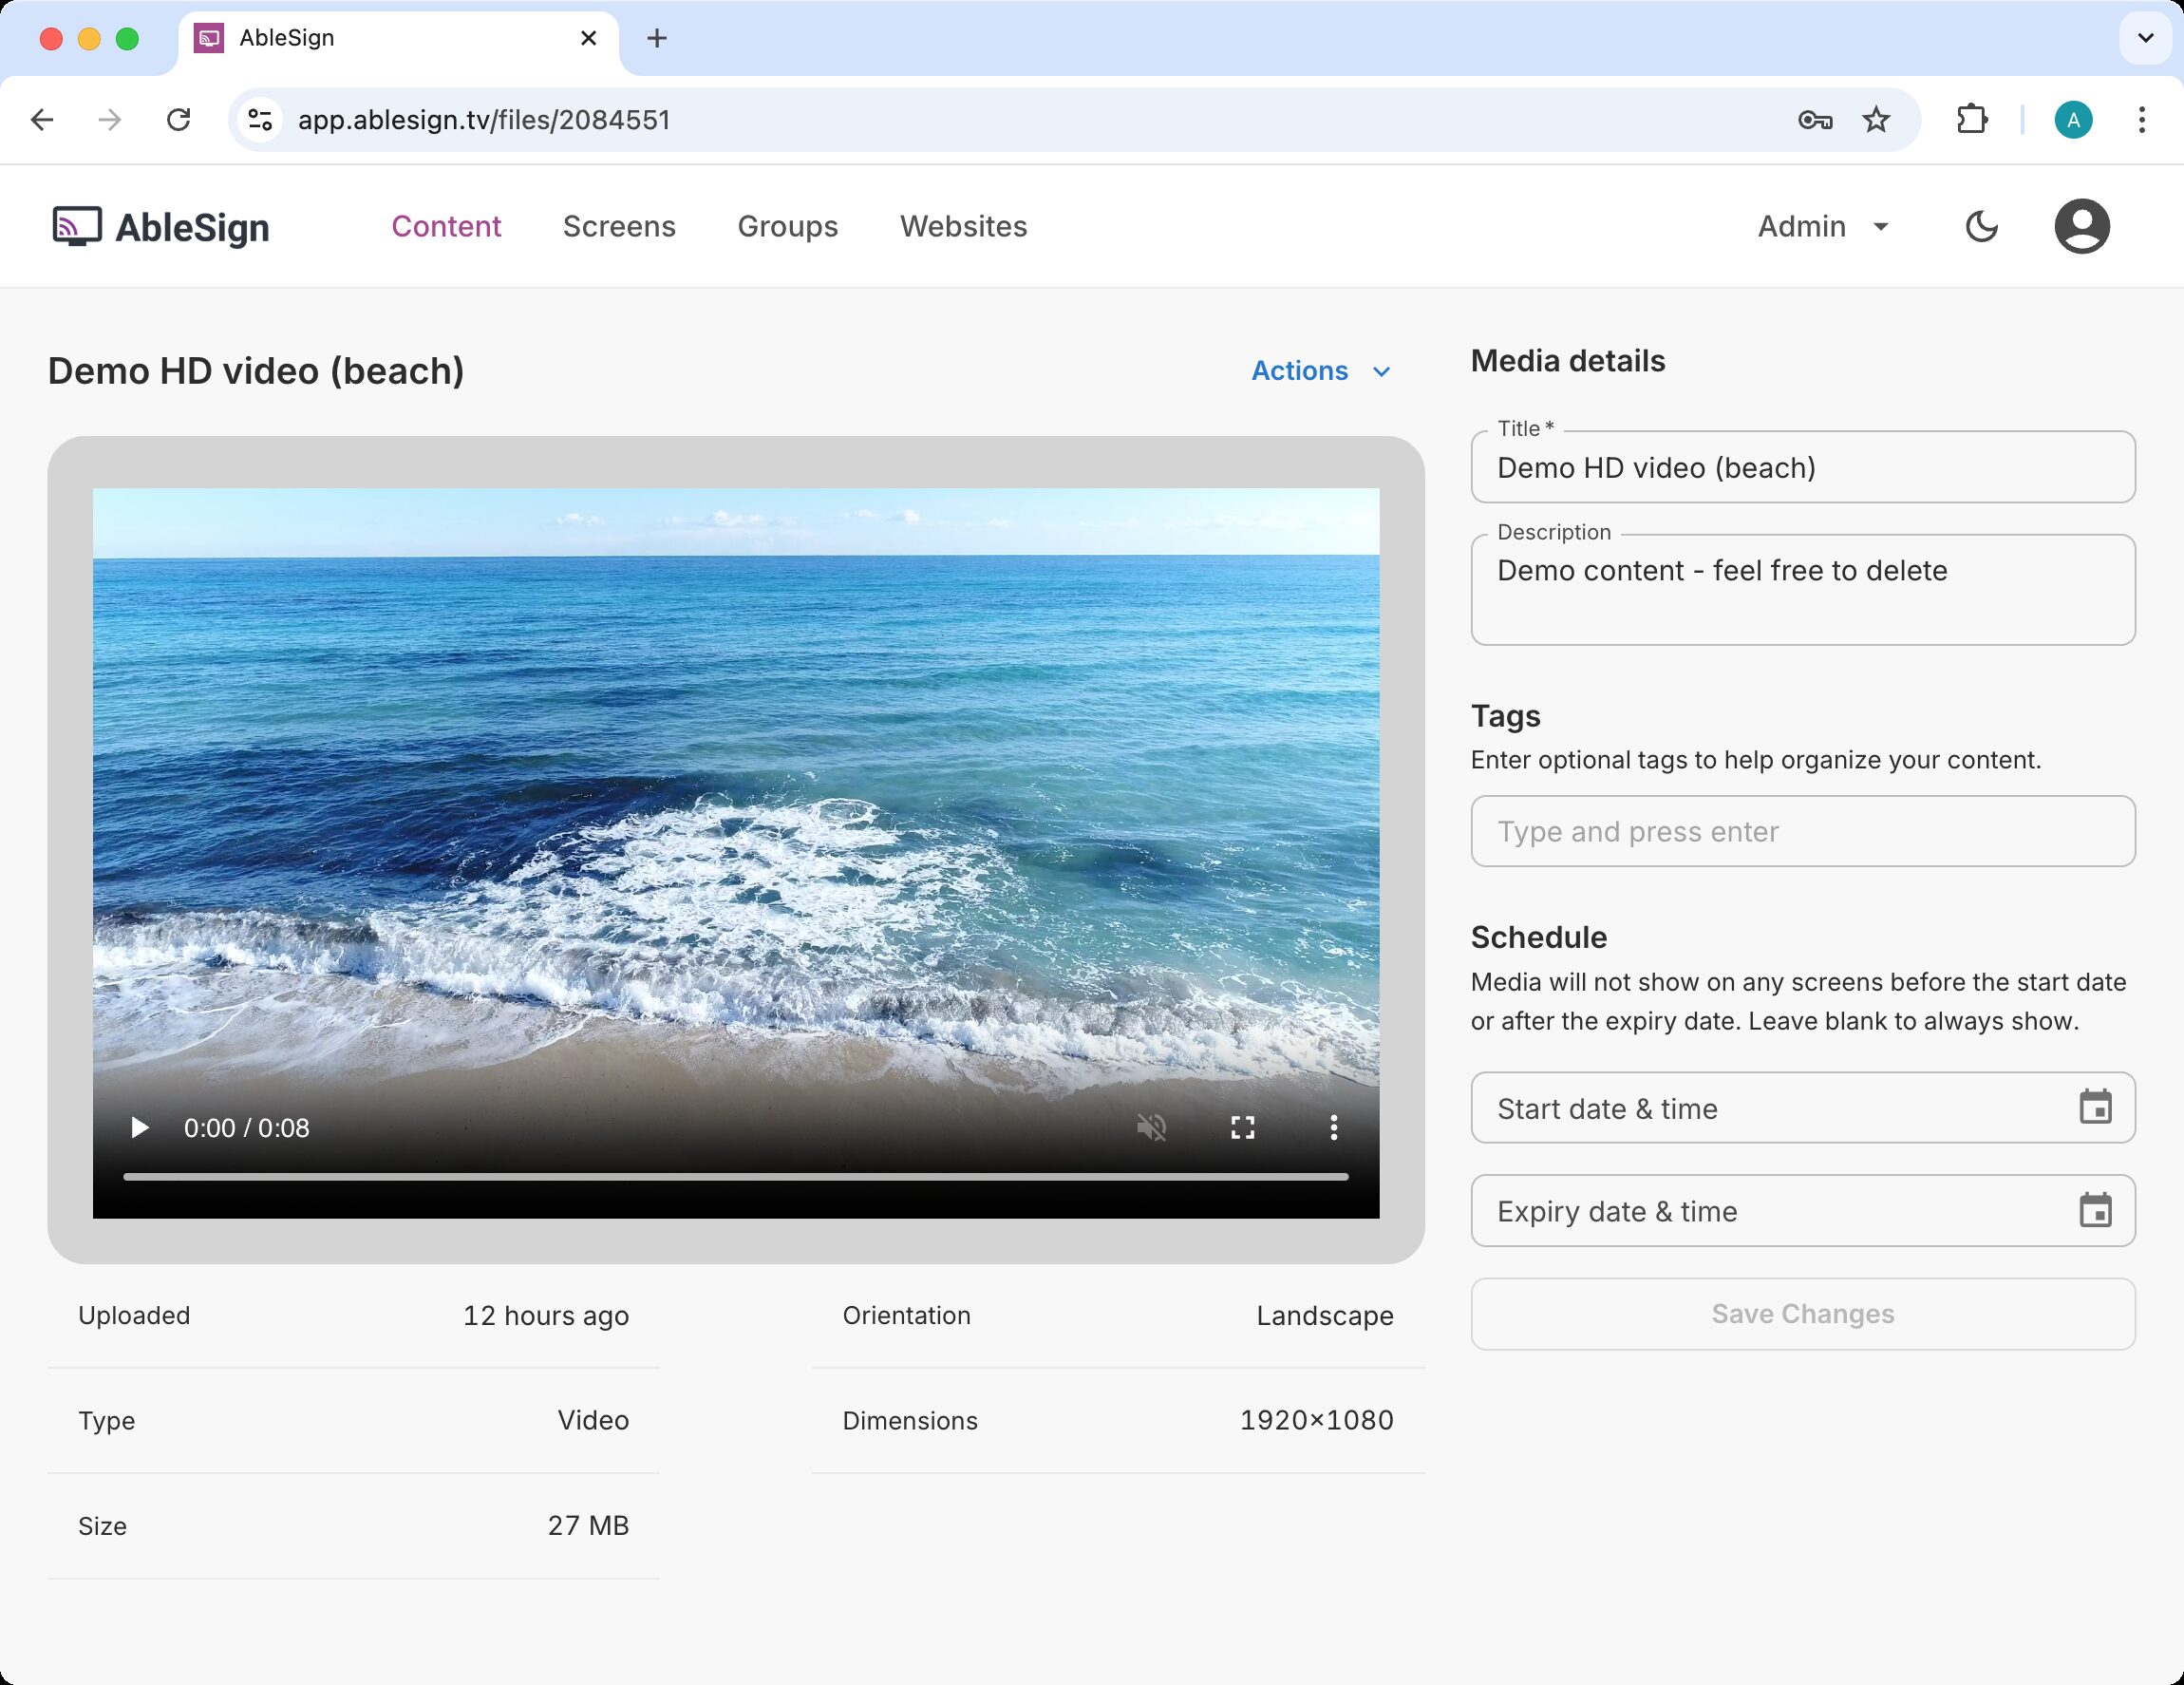This screenshot has height=1685, width=2184.
Task: Switch to the Screens tab
Action: (619, 226)
